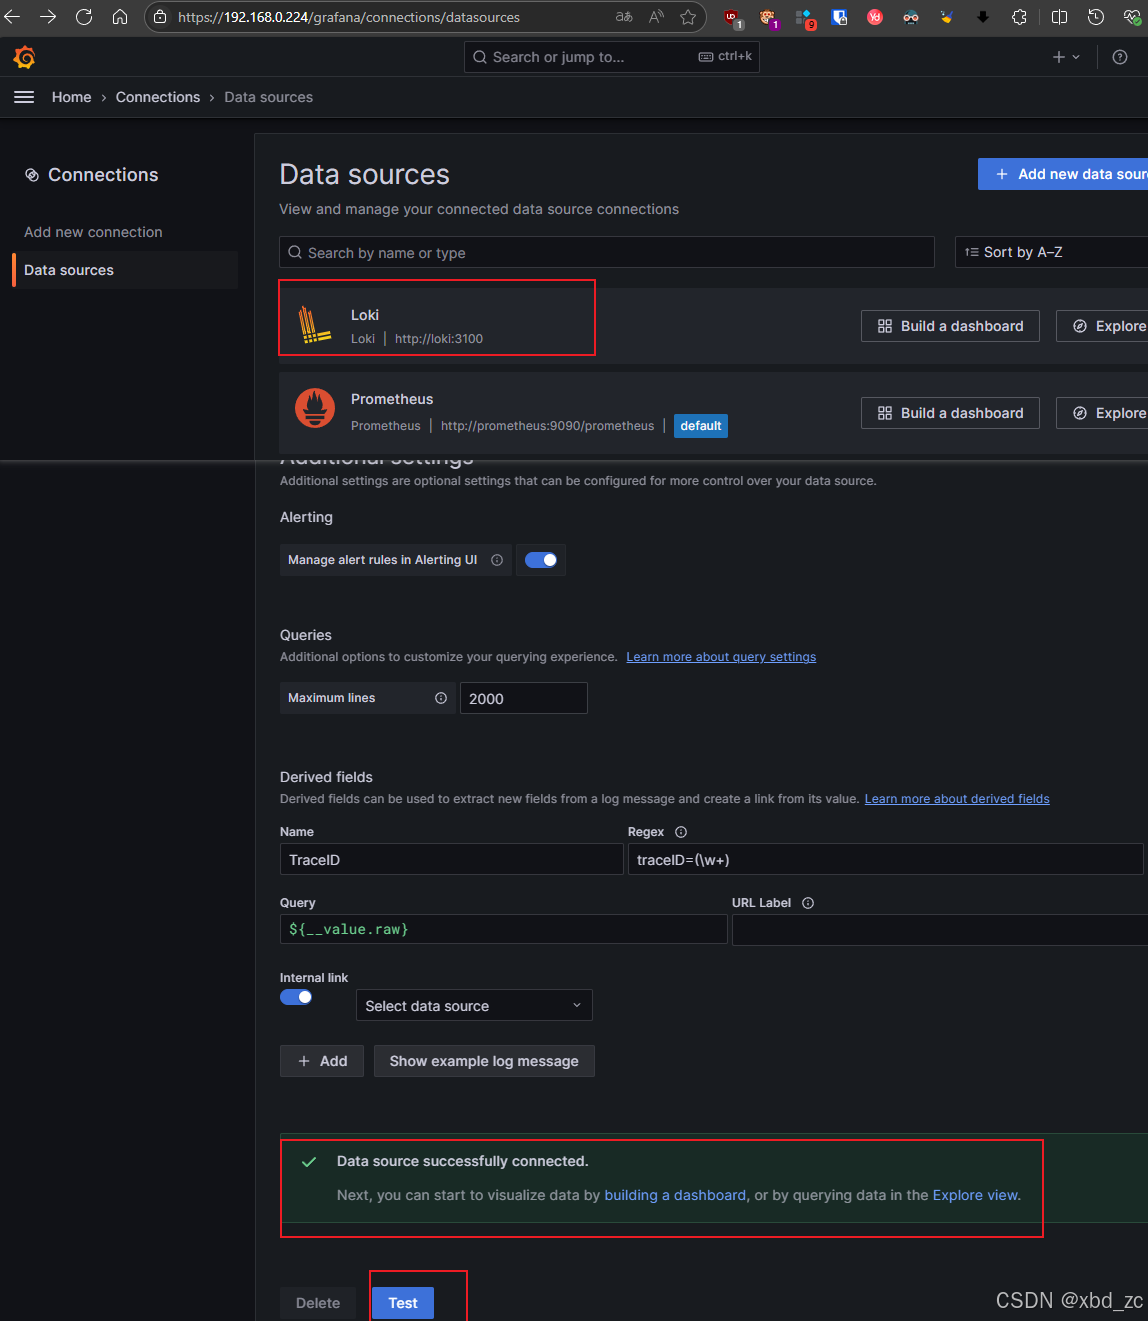Click the Prometheus data source logo

(315, 408)
